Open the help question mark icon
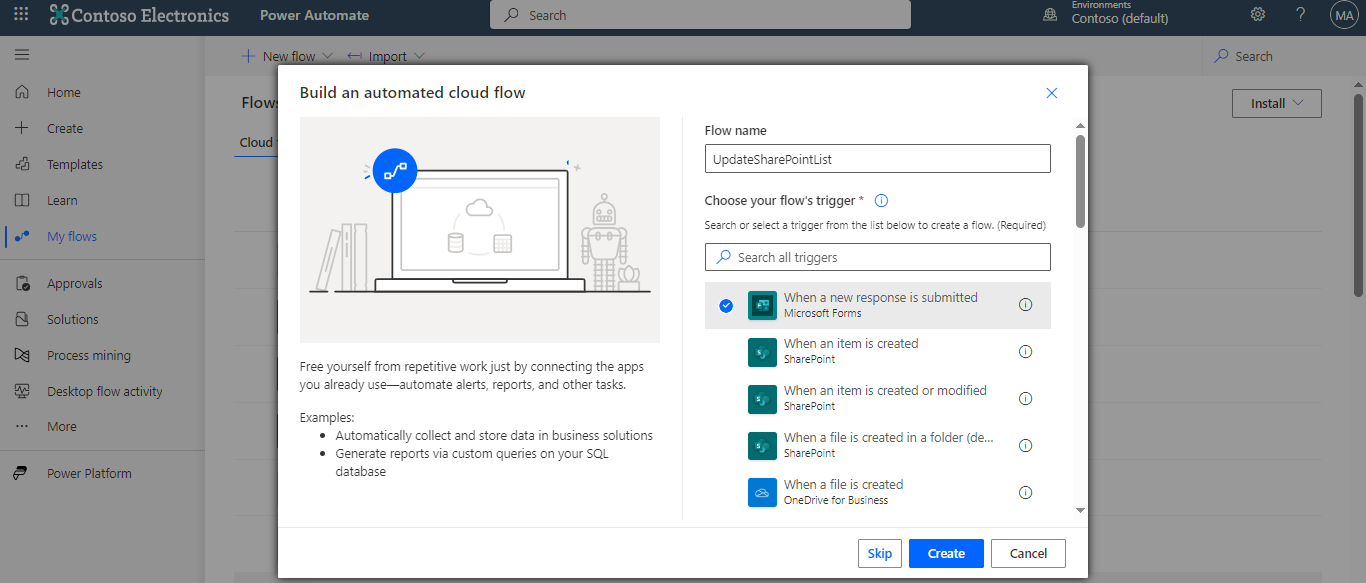The width and height of the screenshot is (1366, 583). pos(1300,15)
